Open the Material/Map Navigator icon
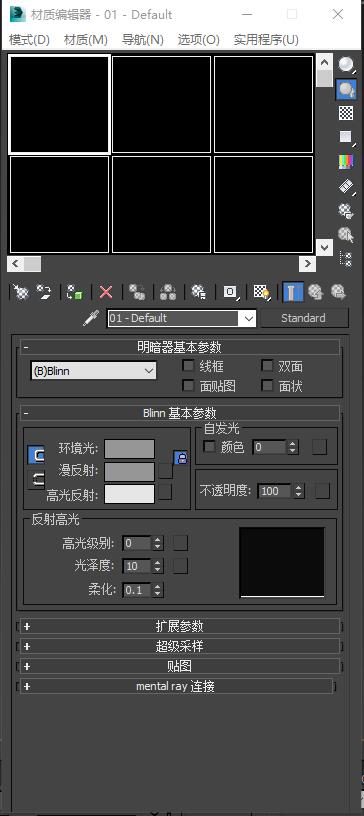The image size is (364, 816). 345,259
